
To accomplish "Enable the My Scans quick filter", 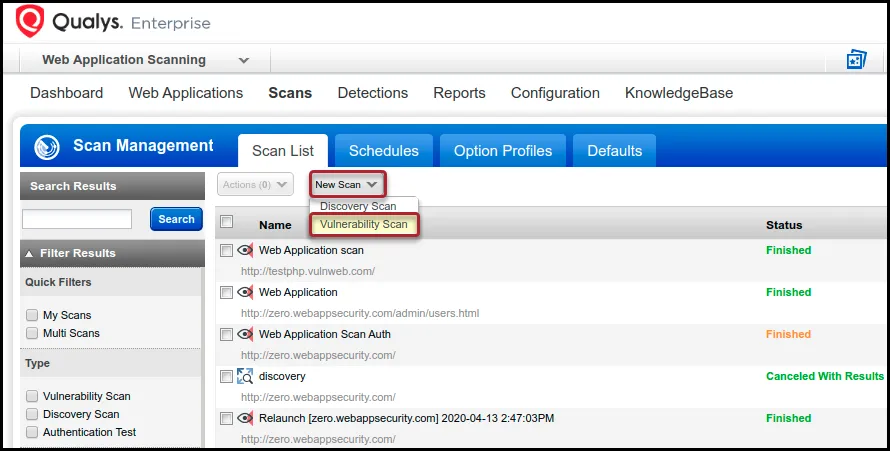I will [x=32, y=315].
